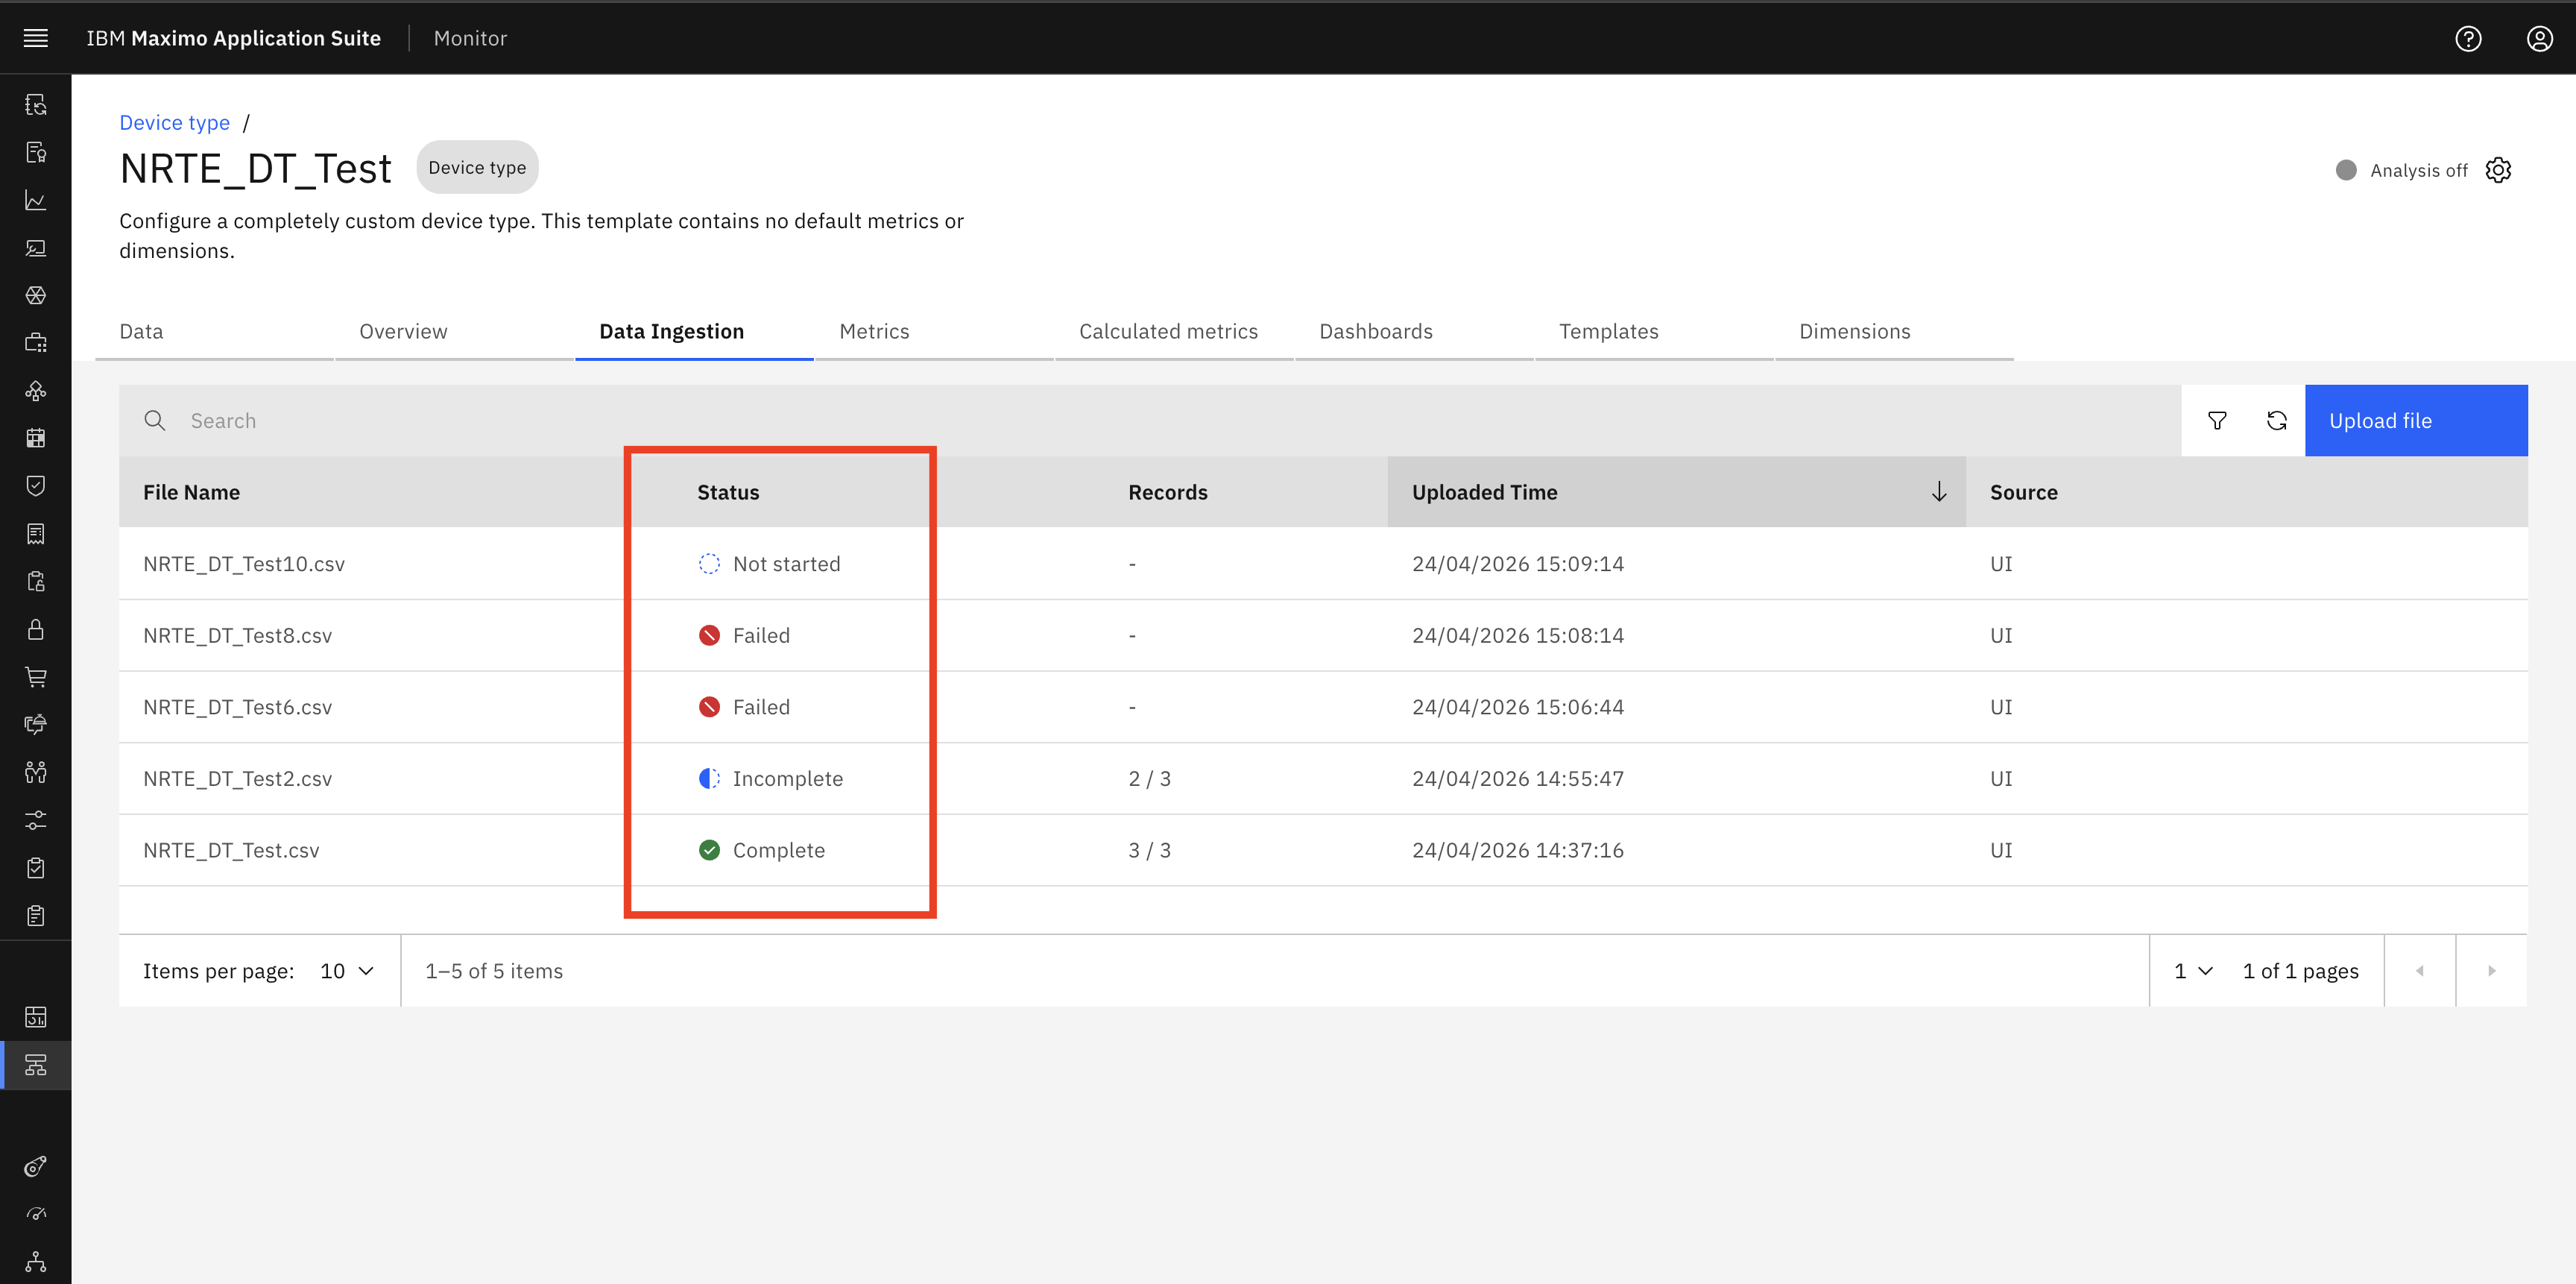The height and width of the screenshot is (1284, 2576).
Task: Select file NRTE_DT_Test8.csv
Action: pos(237,636)
